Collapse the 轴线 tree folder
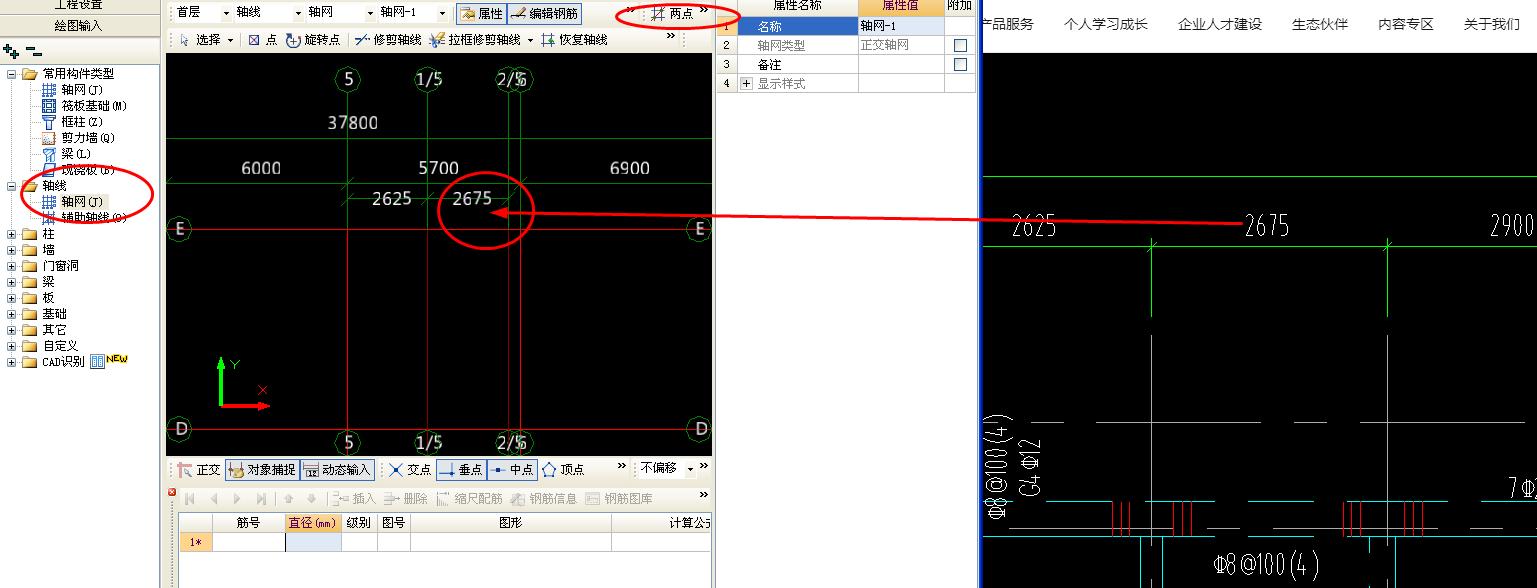This screenshot has height=588, width=1537. [x=12, y=186]
